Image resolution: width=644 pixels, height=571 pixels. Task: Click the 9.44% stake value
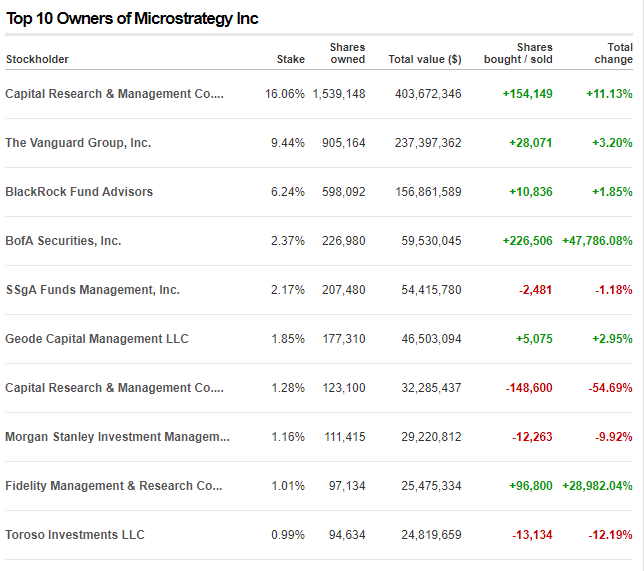point(288,143)
